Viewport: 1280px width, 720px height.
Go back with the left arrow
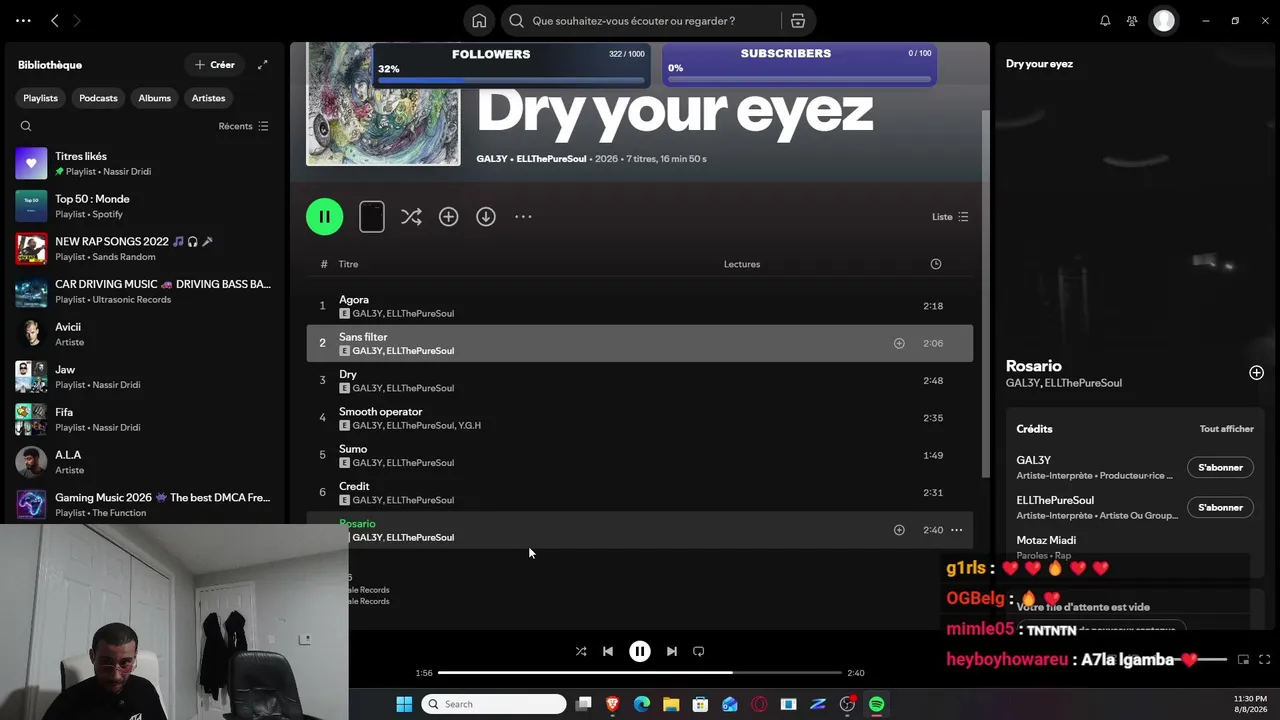point(55,20)
